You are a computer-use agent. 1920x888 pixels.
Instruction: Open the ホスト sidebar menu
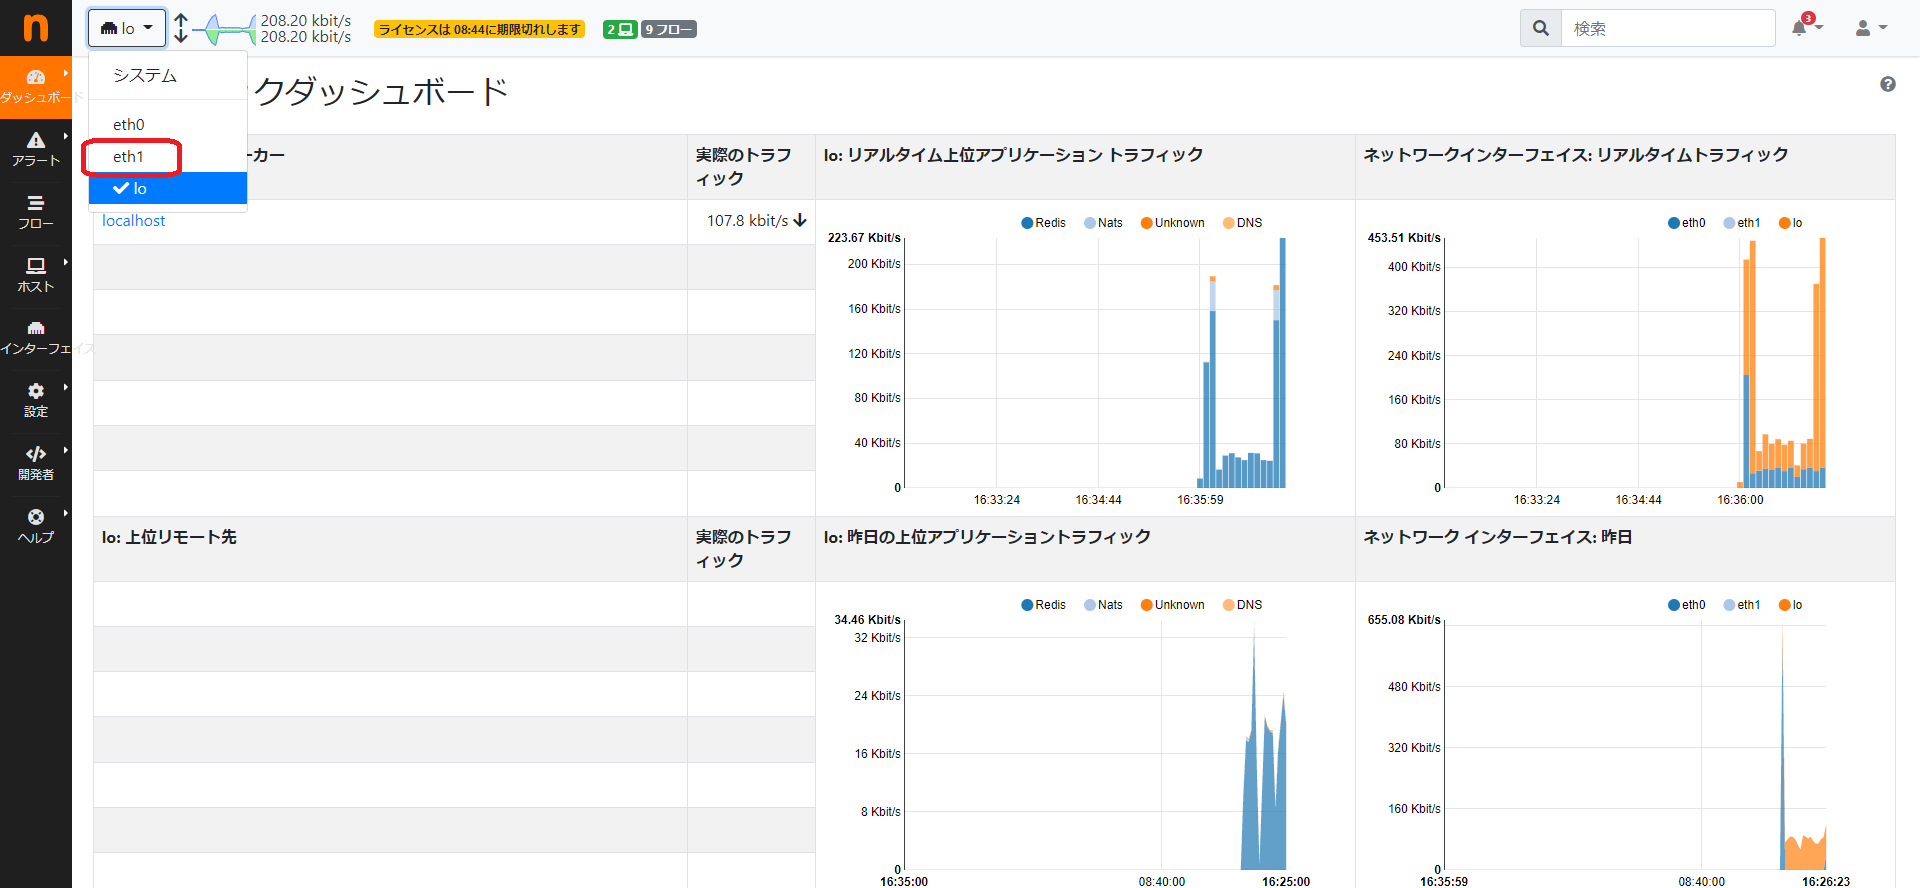[36, 275]
